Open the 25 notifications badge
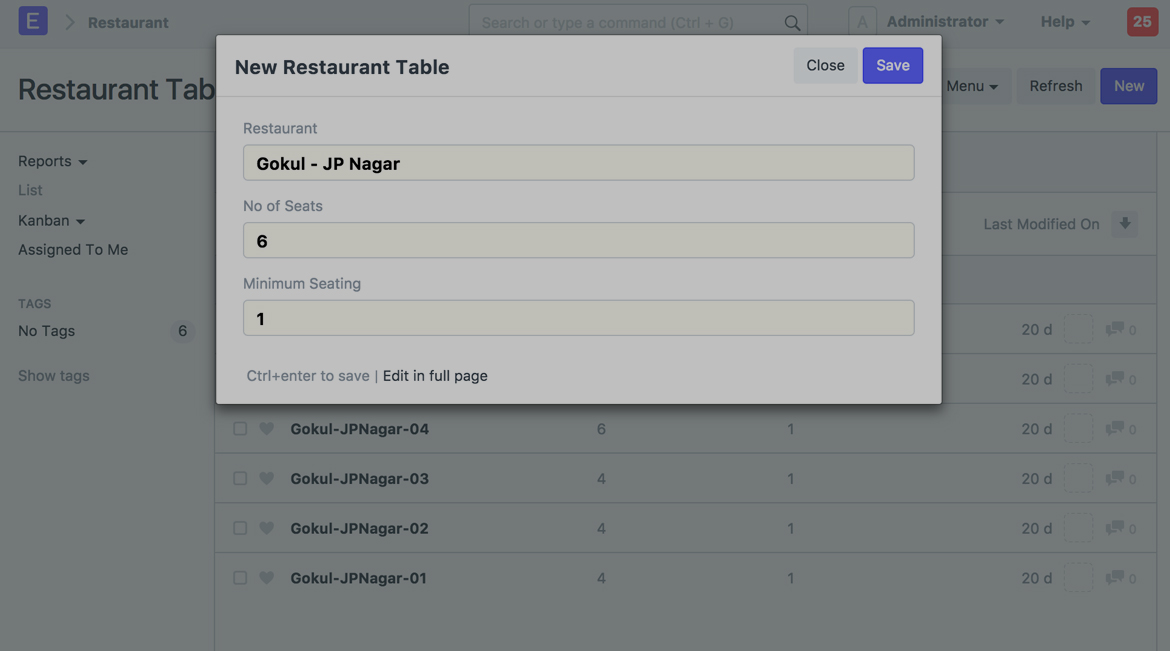This screenshot has height=651, width=1170. [x=1142, y=21]
